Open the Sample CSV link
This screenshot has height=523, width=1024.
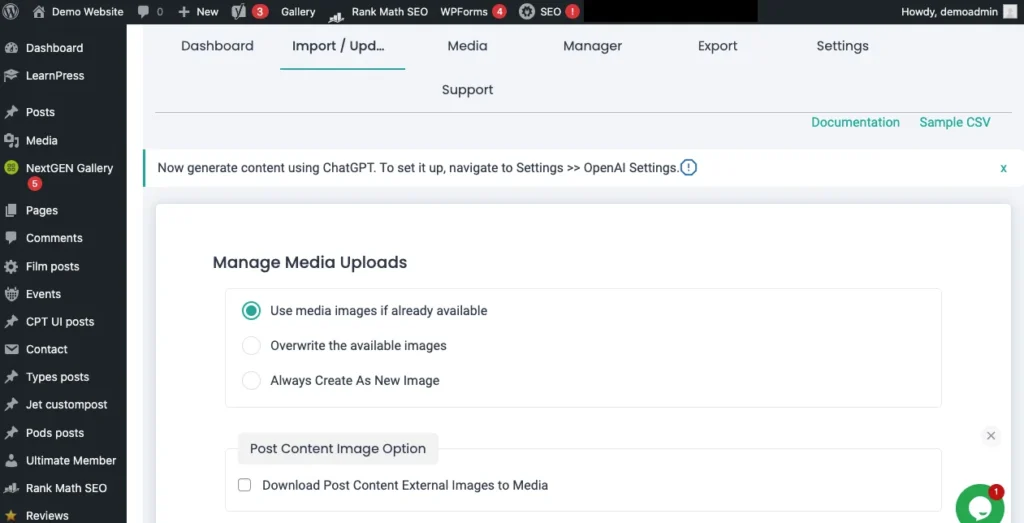(954, 122)
